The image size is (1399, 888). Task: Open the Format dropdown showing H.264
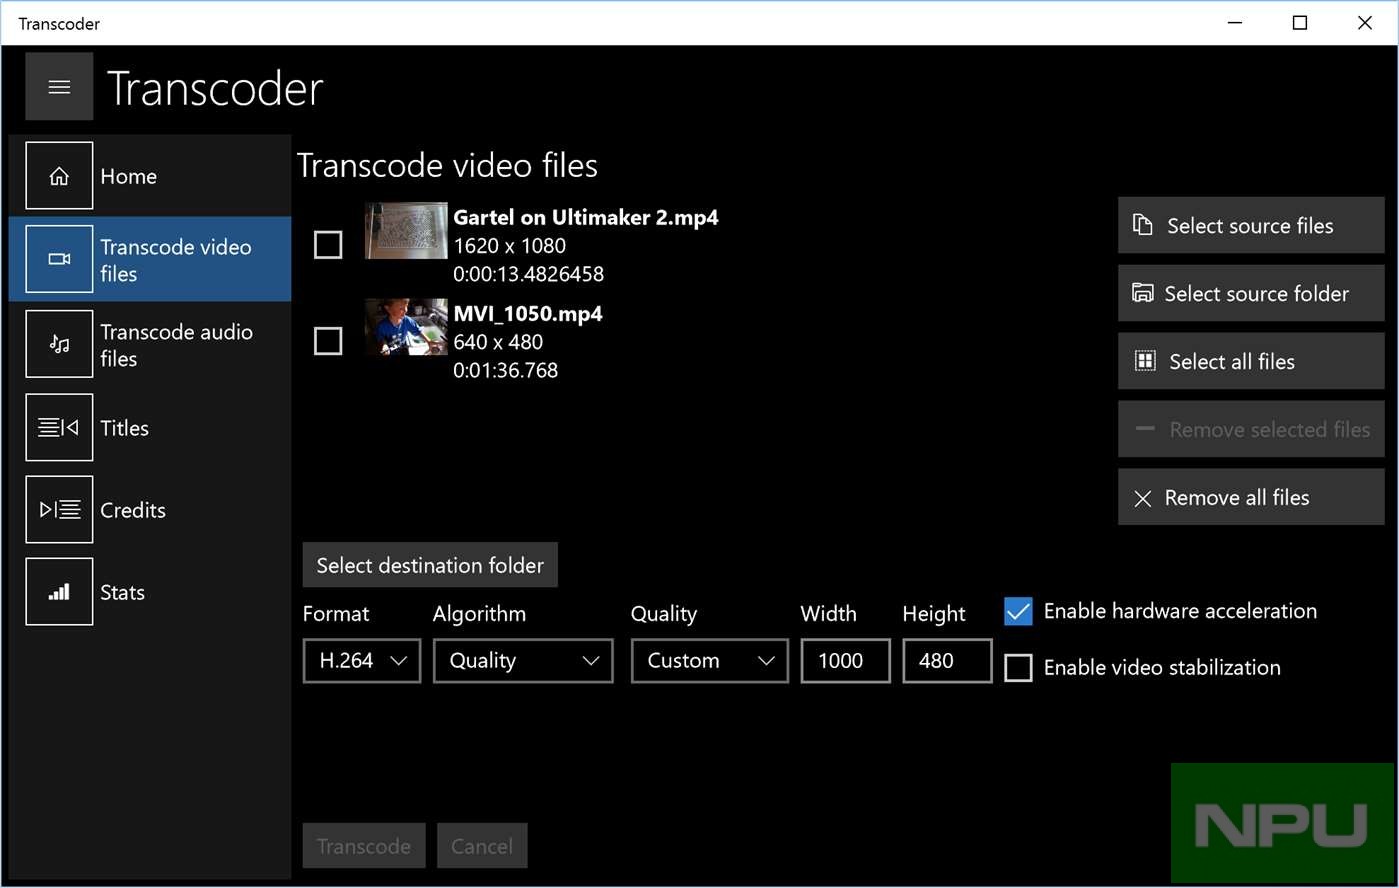[361, 661]
